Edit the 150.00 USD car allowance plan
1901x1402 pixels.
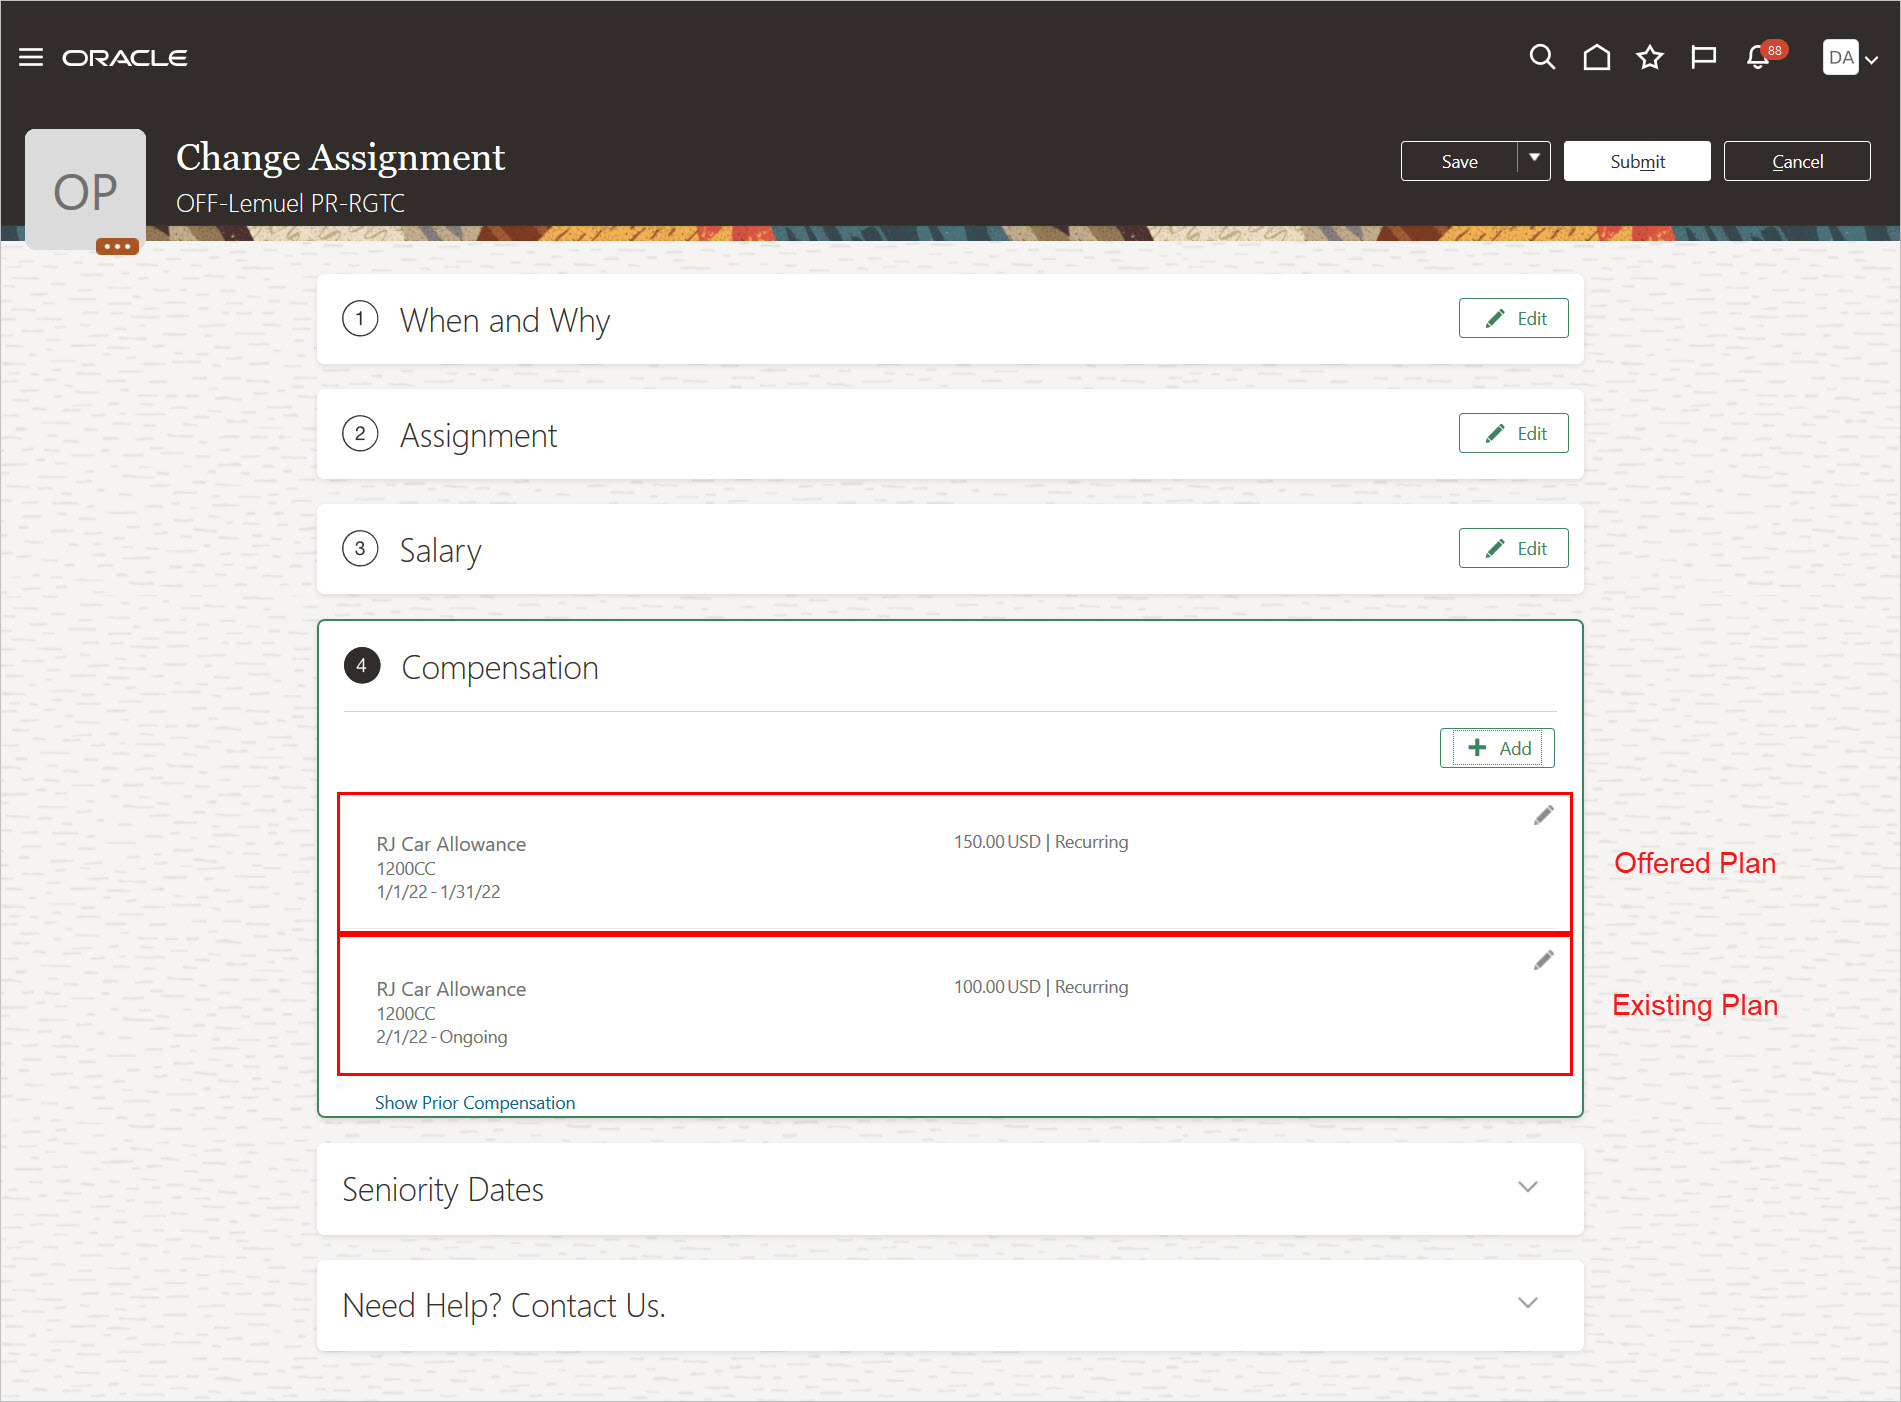pyautogui.click(x=1543, y=816)
